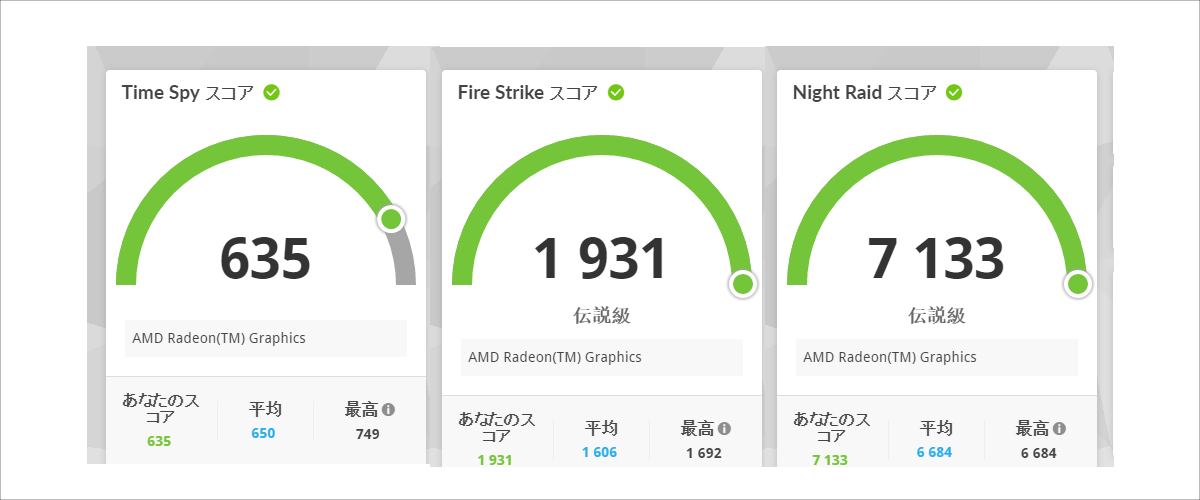Select the Fire Strike スコア title
1200x500 pixels.
[x=528, y=93]
